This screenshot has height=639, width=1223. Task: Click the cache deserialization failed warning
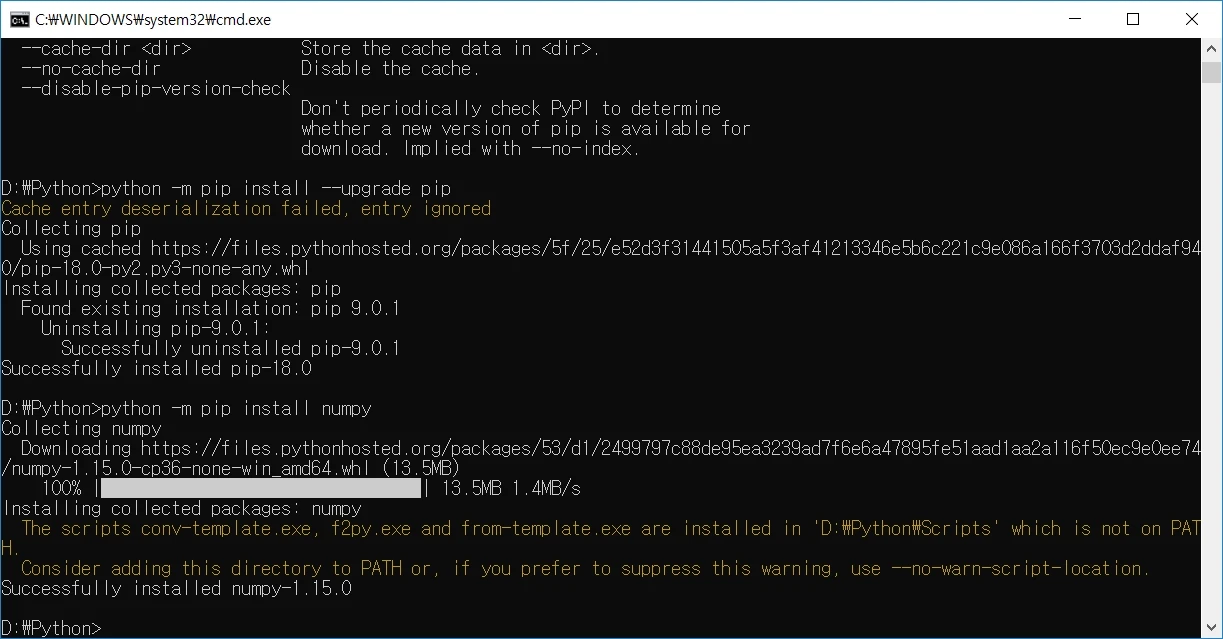[x=246, y=208]
